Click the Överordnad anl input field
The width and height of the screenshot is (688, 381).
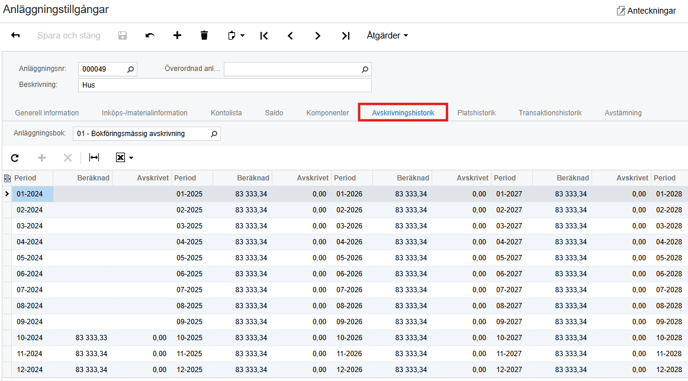point(298,69)
